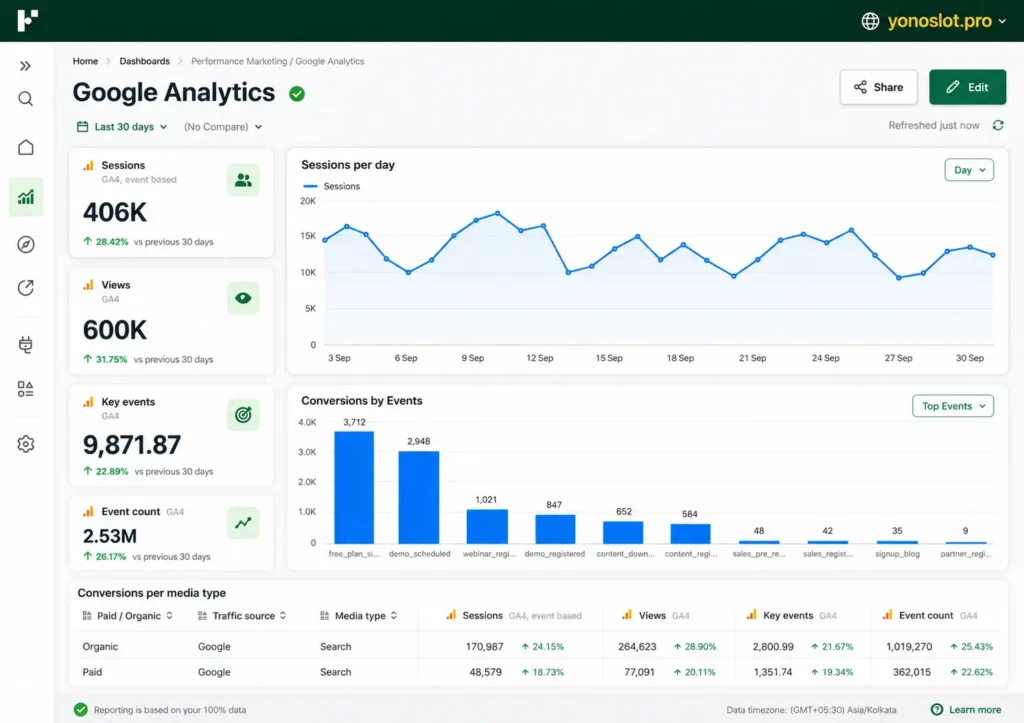Click the 2.53M Event count value
1024x723 pixels.
click(x=110, y=536)
